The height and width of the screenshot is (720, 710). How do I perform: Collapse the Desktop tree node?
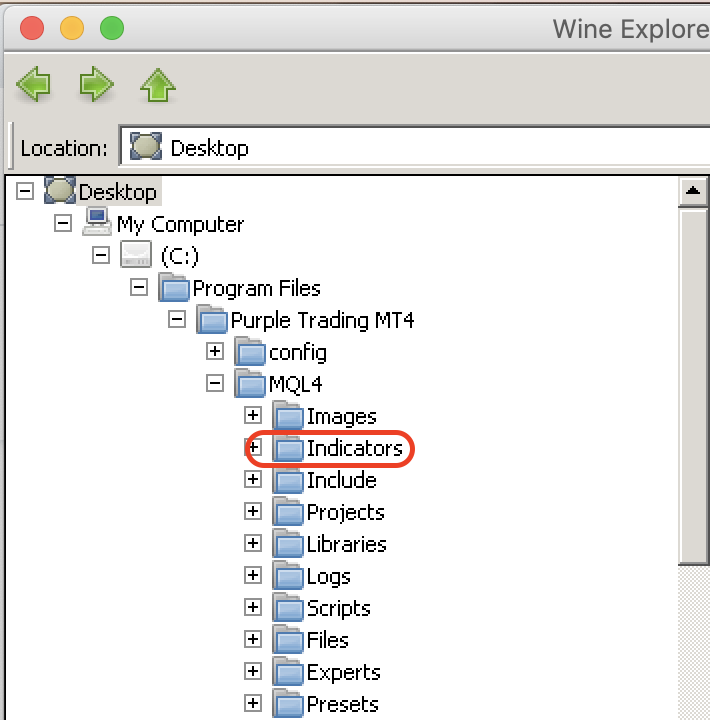(x=25, y=191)
